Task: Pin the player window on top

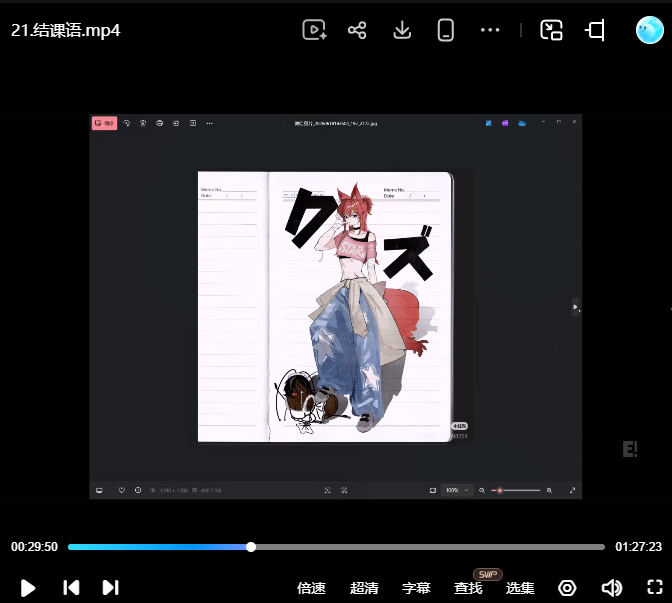Action: [x=595, y=30]
